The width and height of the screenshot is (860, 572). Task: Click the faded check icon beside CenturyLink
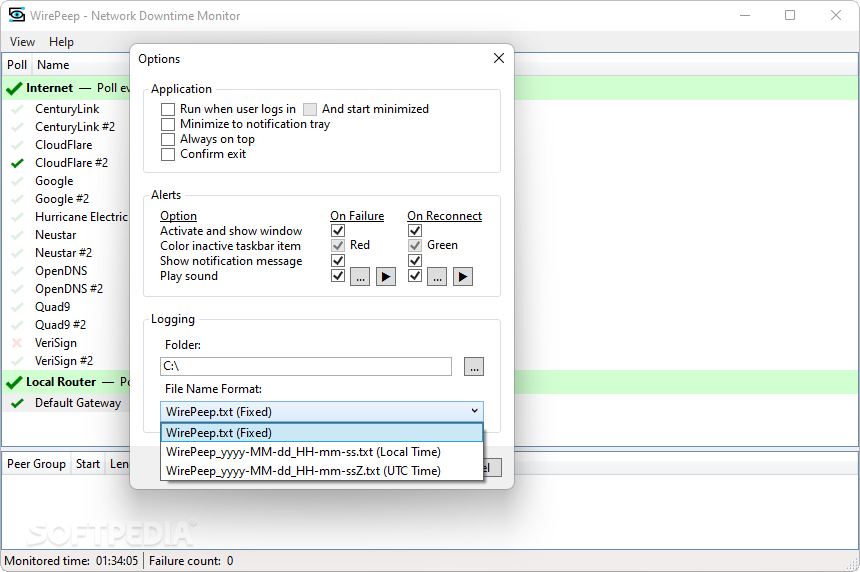coord(18,109)
